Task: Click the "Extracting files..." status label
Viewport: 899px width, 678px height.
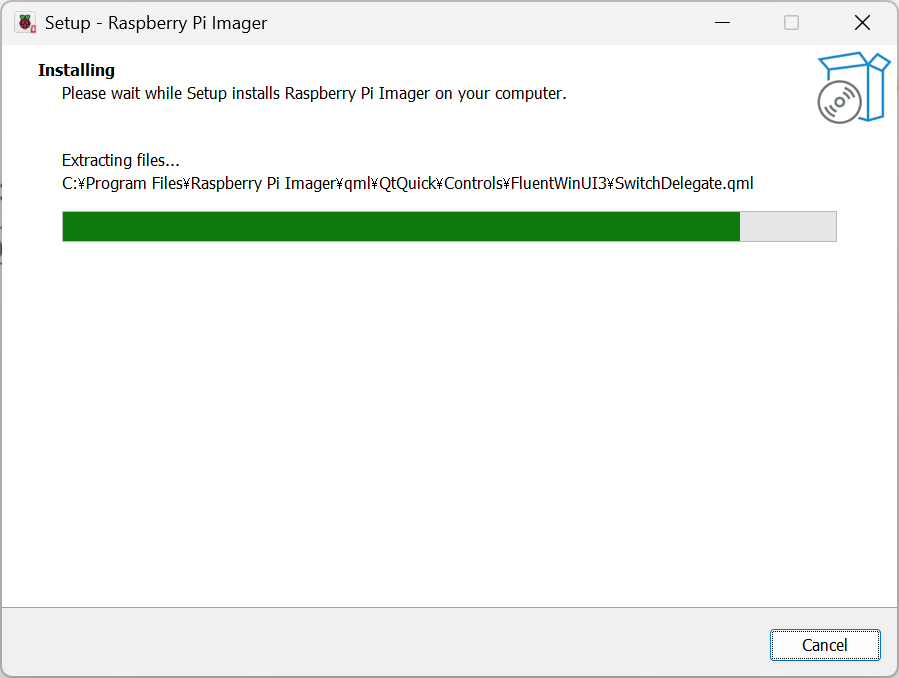Action: pyautogui.click(x=120, y=160)
